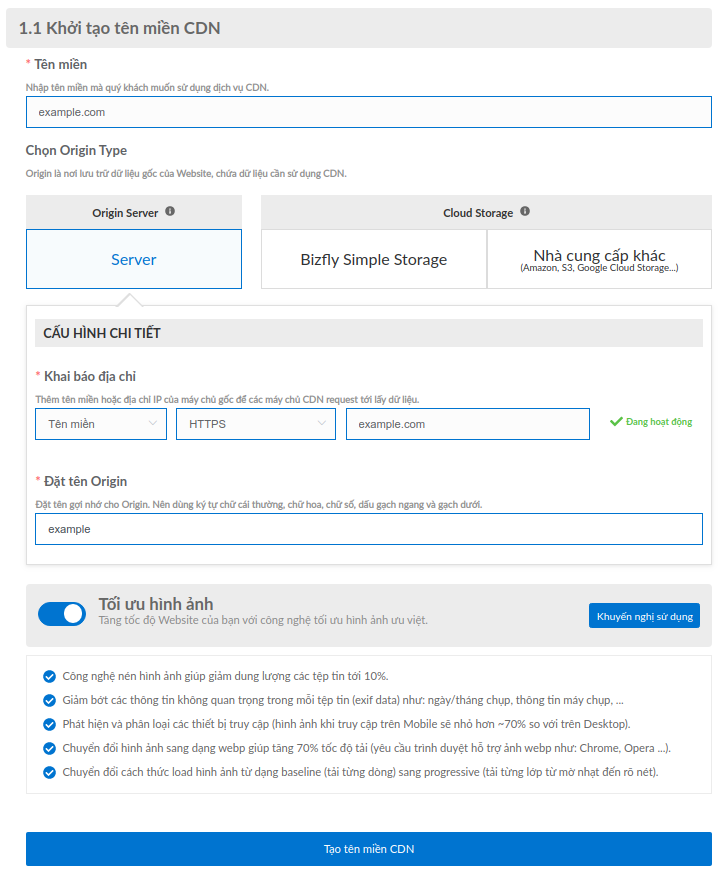Click the chevron arrow in the HTTPS selector

(322, 423)
